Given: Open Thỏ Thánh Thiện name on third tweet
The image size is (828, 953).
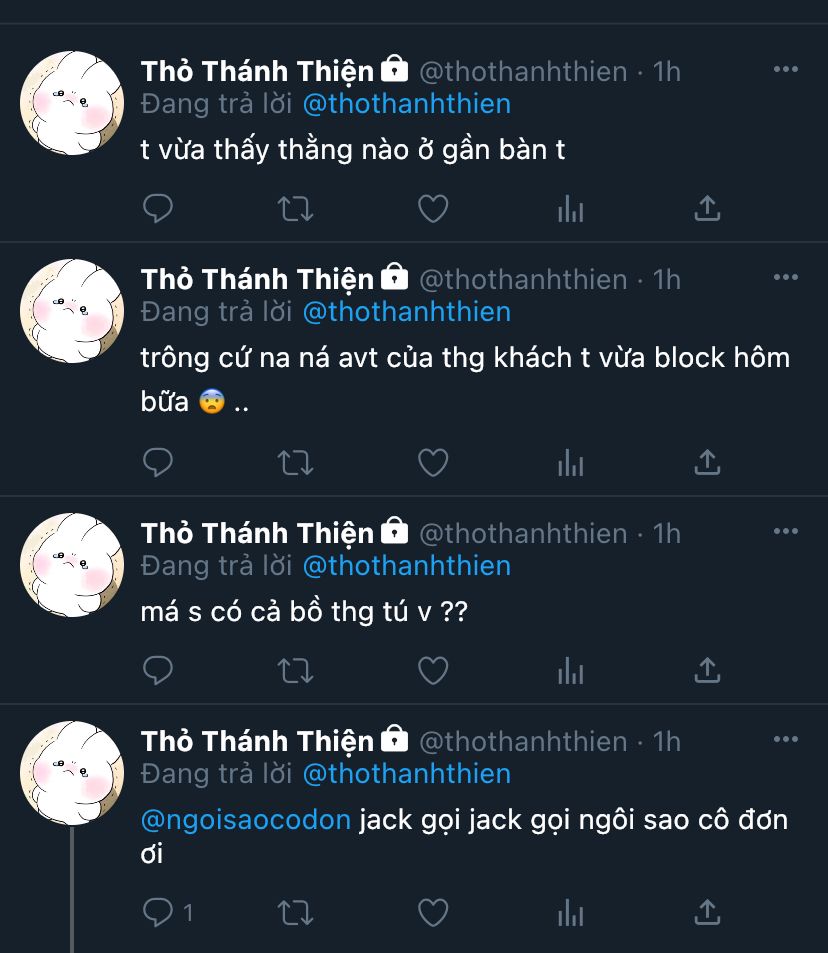Looking at the screenshot, I should click(257, 534).
